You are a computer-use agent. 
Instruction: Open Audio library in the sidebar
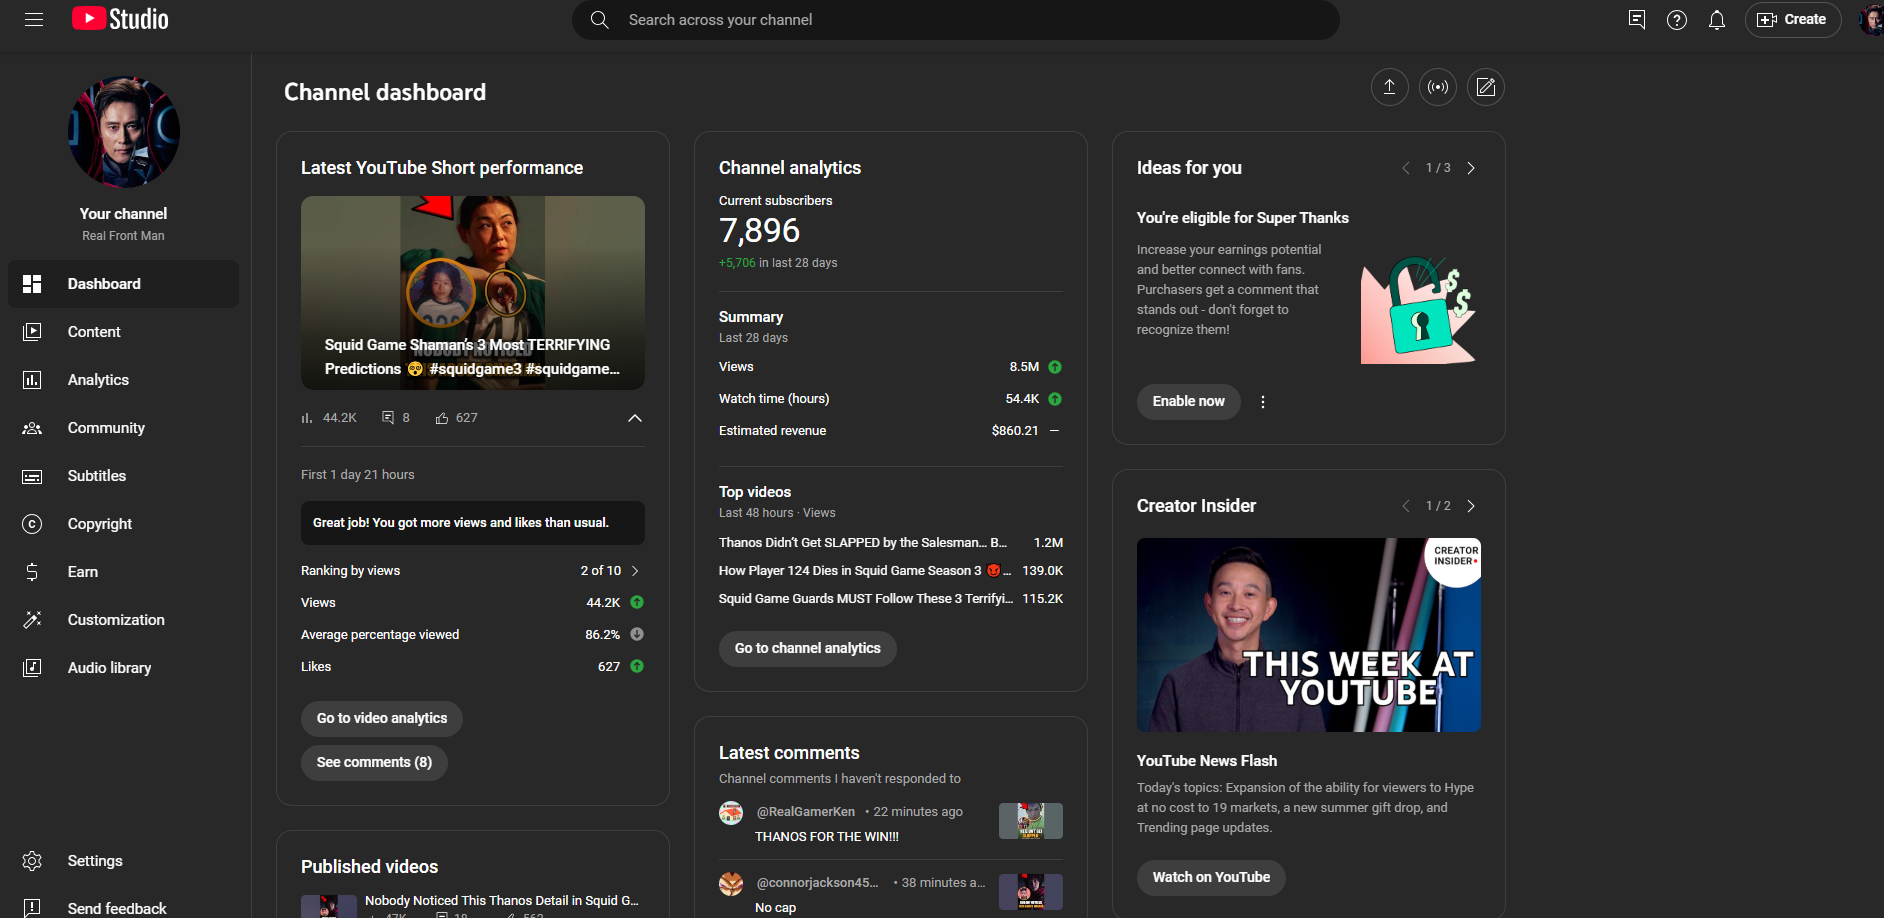[x=124, y=668]
